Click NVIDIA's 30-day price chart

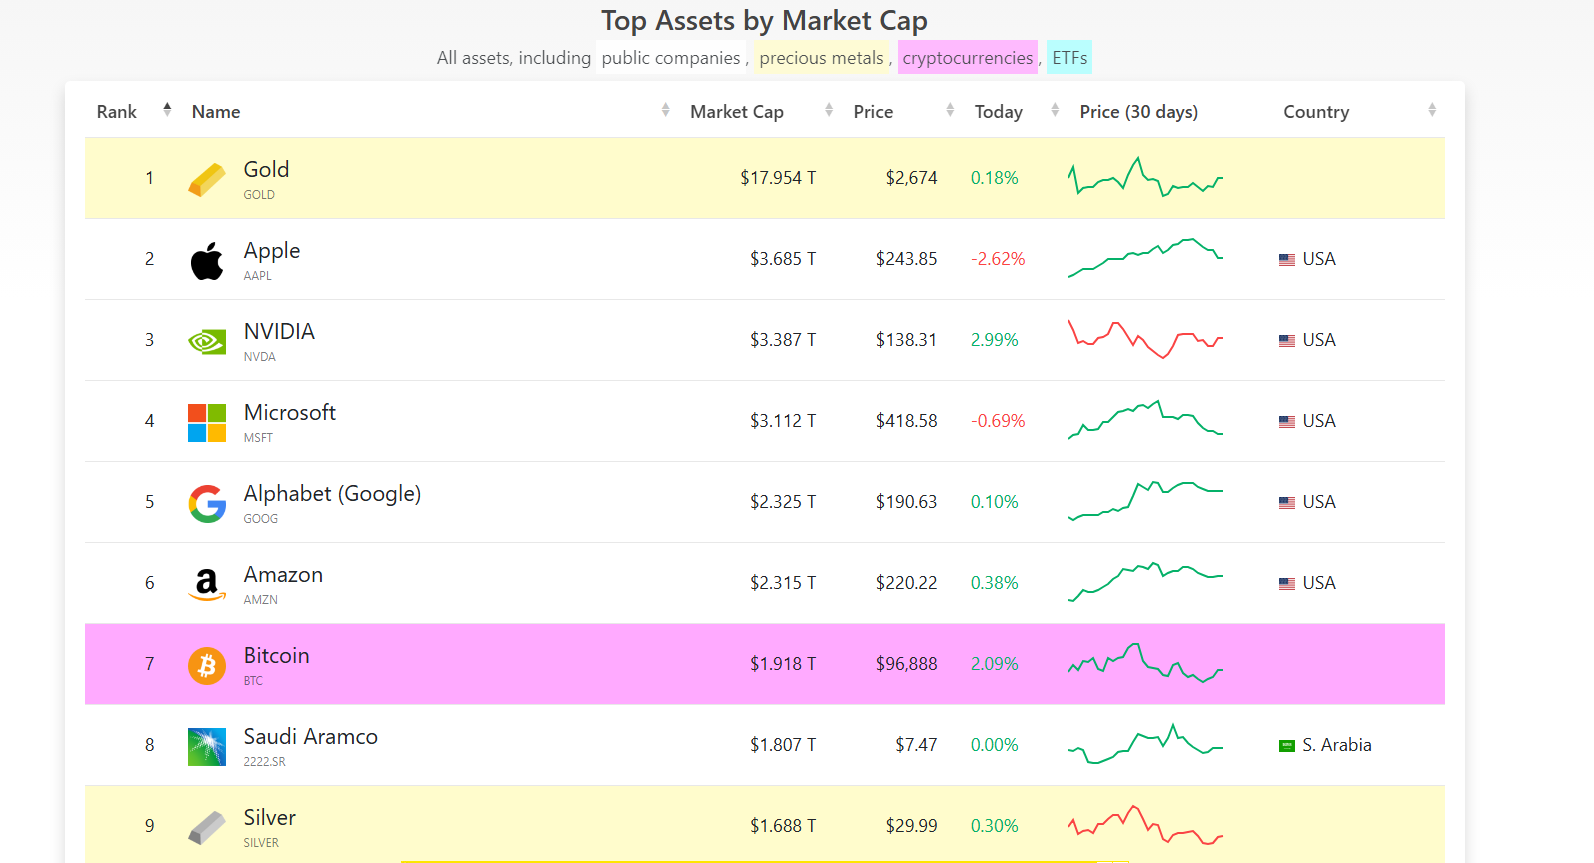(x=1145, y=339)
